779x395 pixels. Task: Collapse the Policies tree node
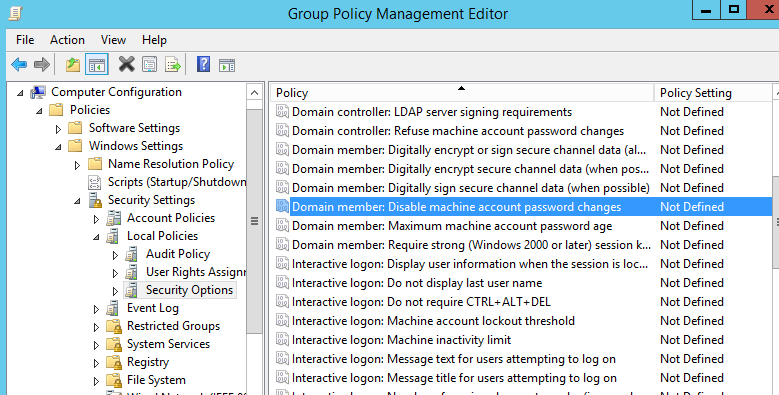click(39, 111)
